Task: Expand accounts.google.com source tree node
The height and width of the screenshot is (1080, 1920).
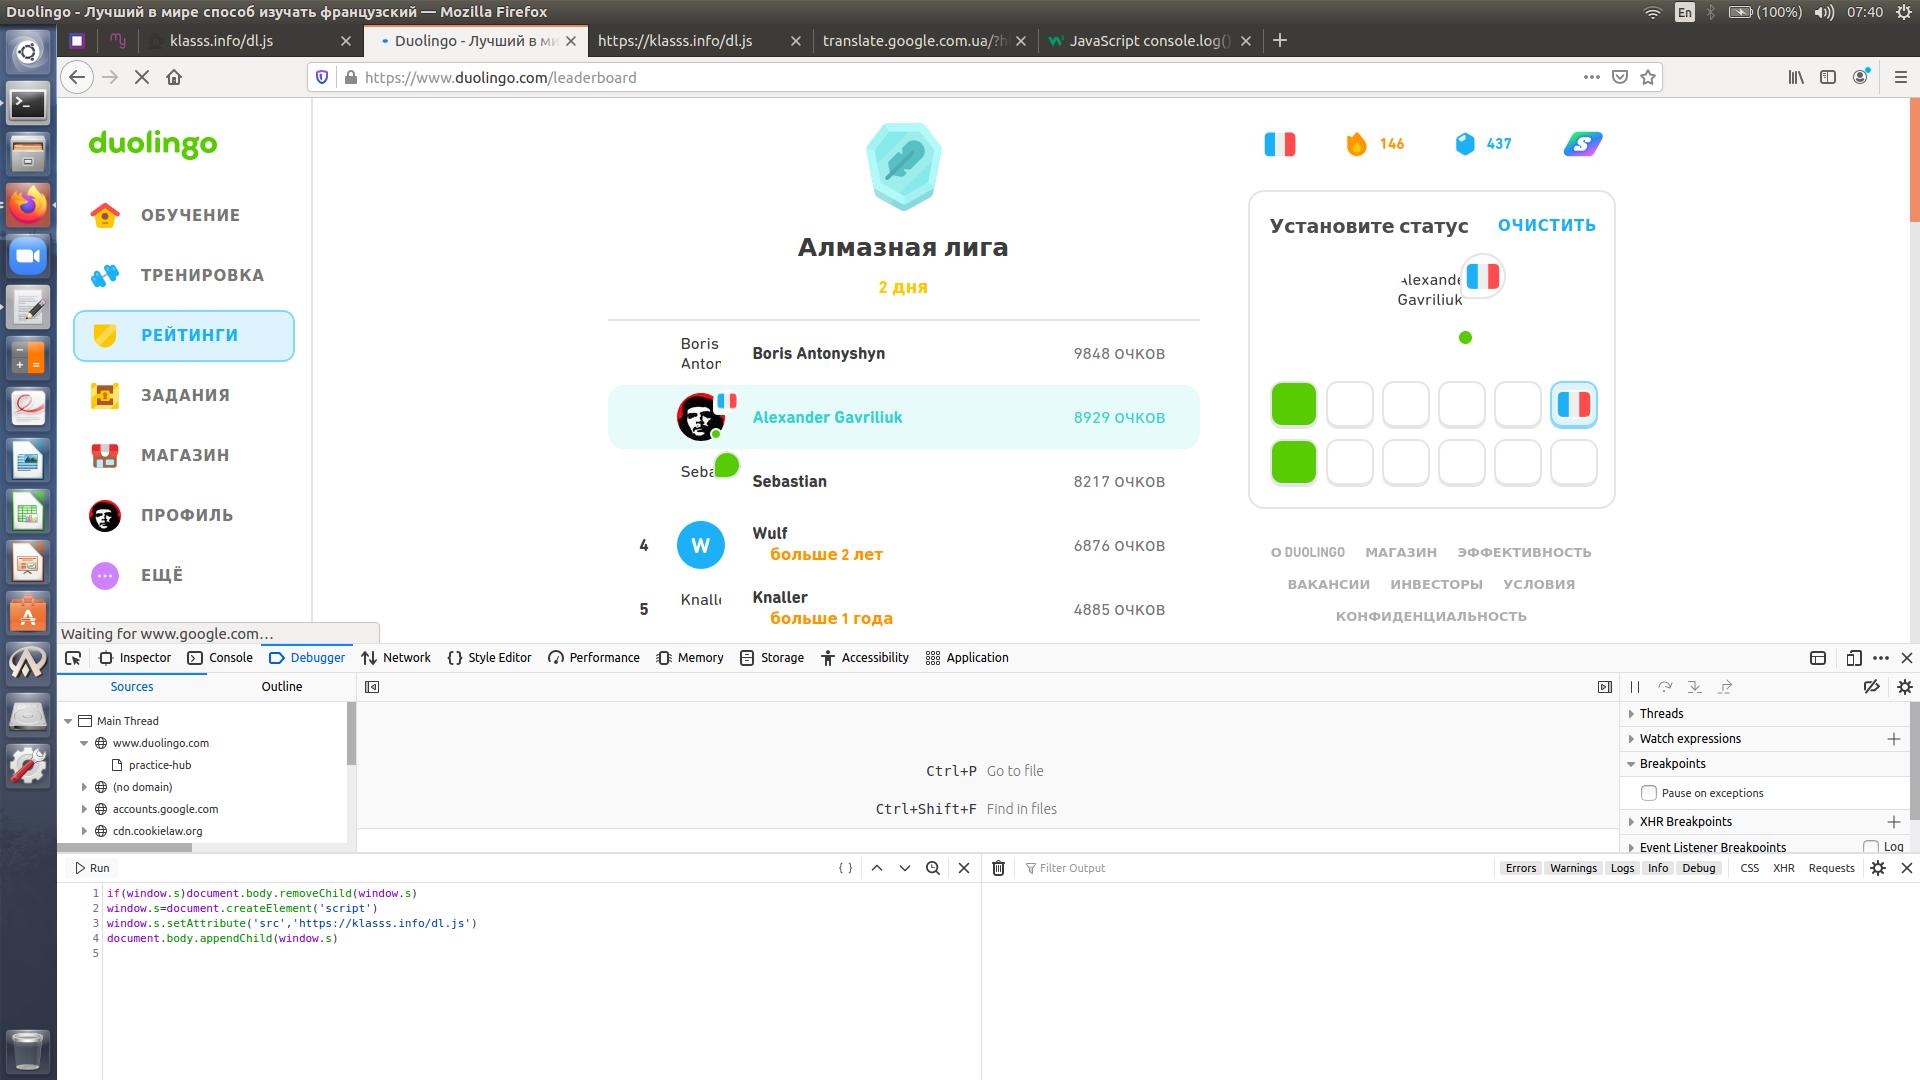Action: [x=85, y=809]
